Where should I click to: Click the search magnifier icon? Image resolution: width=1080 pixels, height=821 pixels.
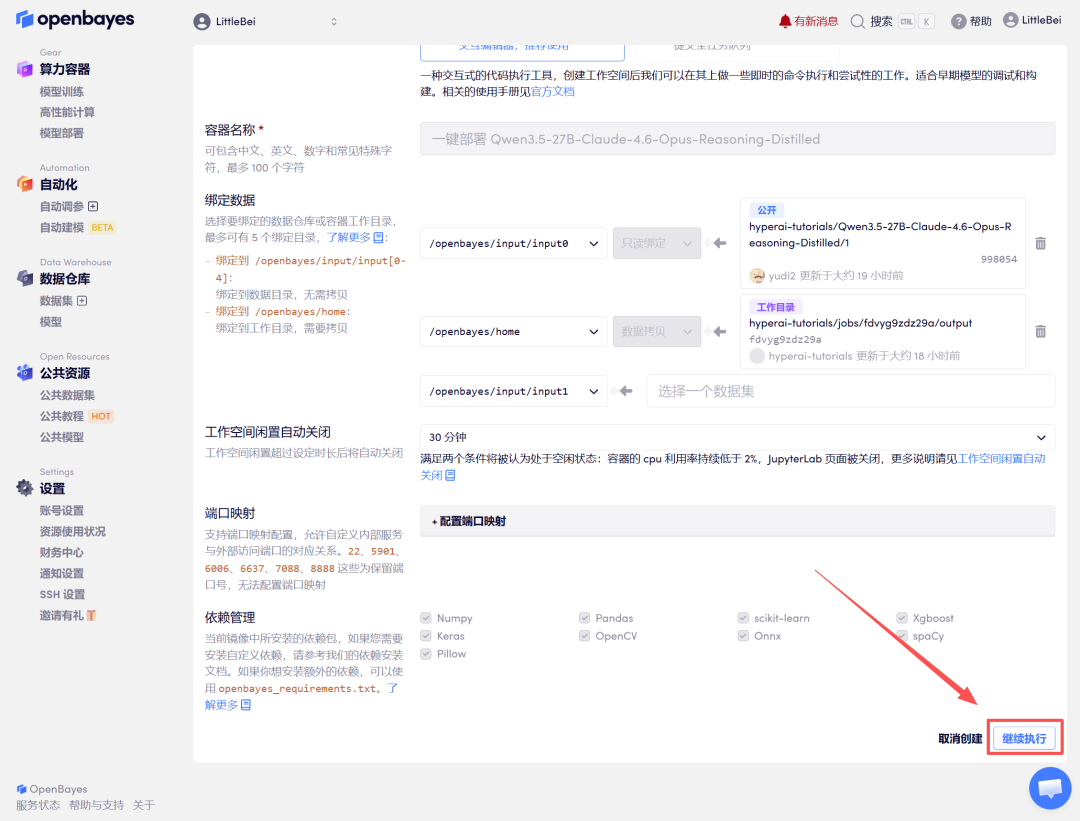tap(858, 21)
